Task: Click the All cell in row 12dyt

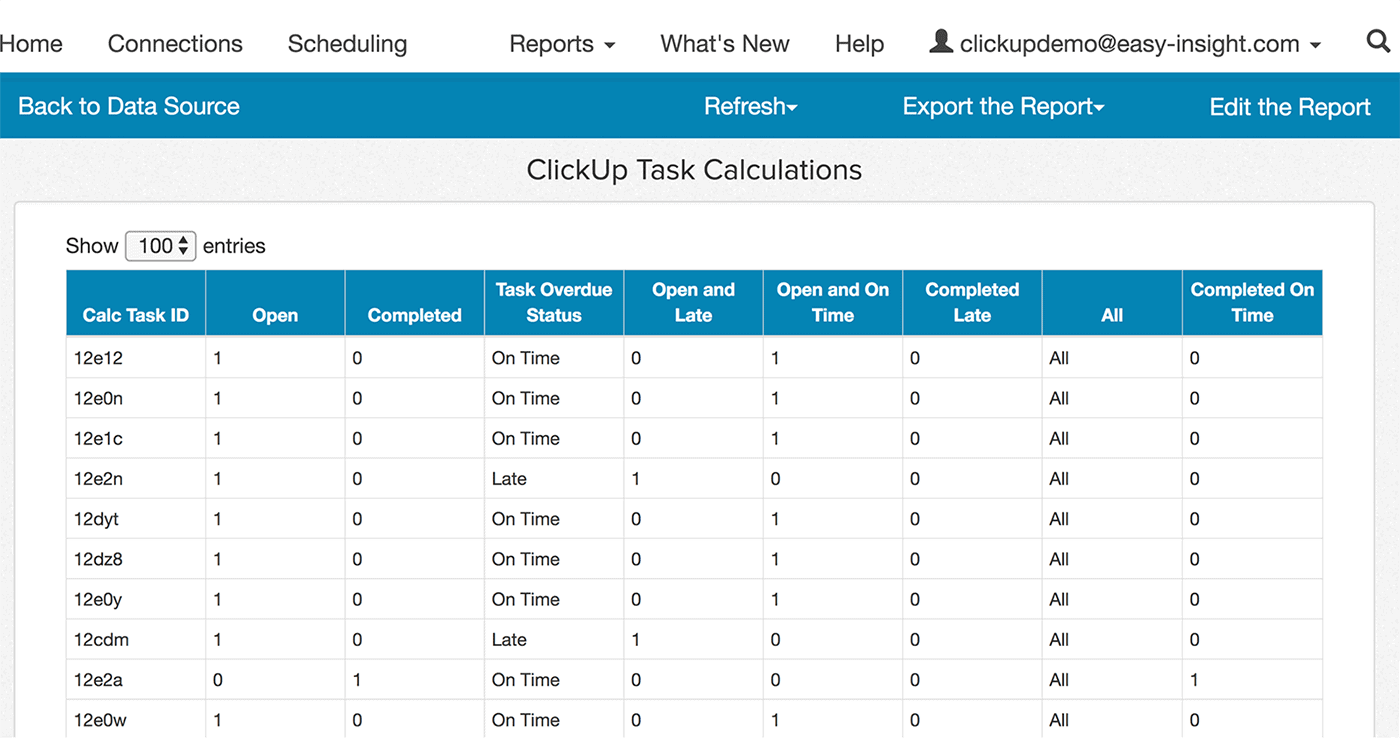Action: click(1059, 519)
